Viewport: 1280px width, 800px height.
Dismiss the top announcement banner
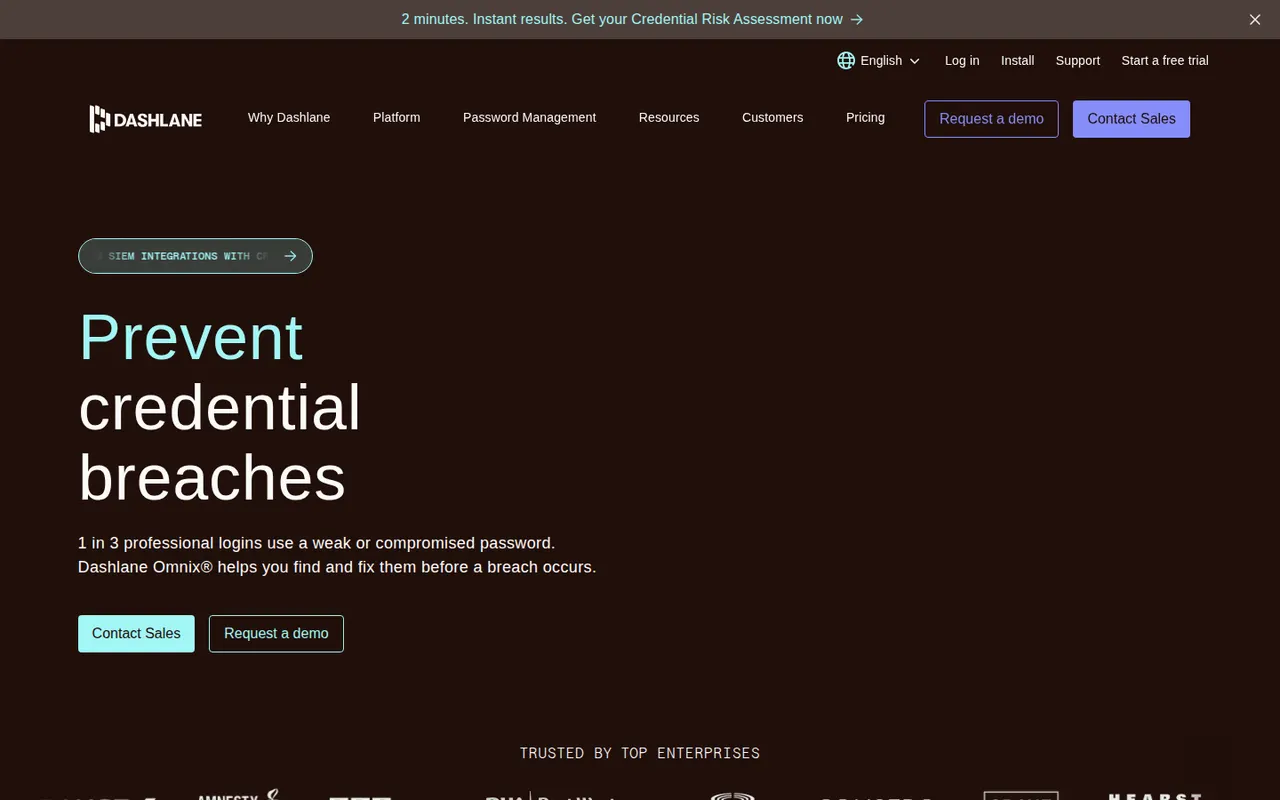click(1255, 19)
